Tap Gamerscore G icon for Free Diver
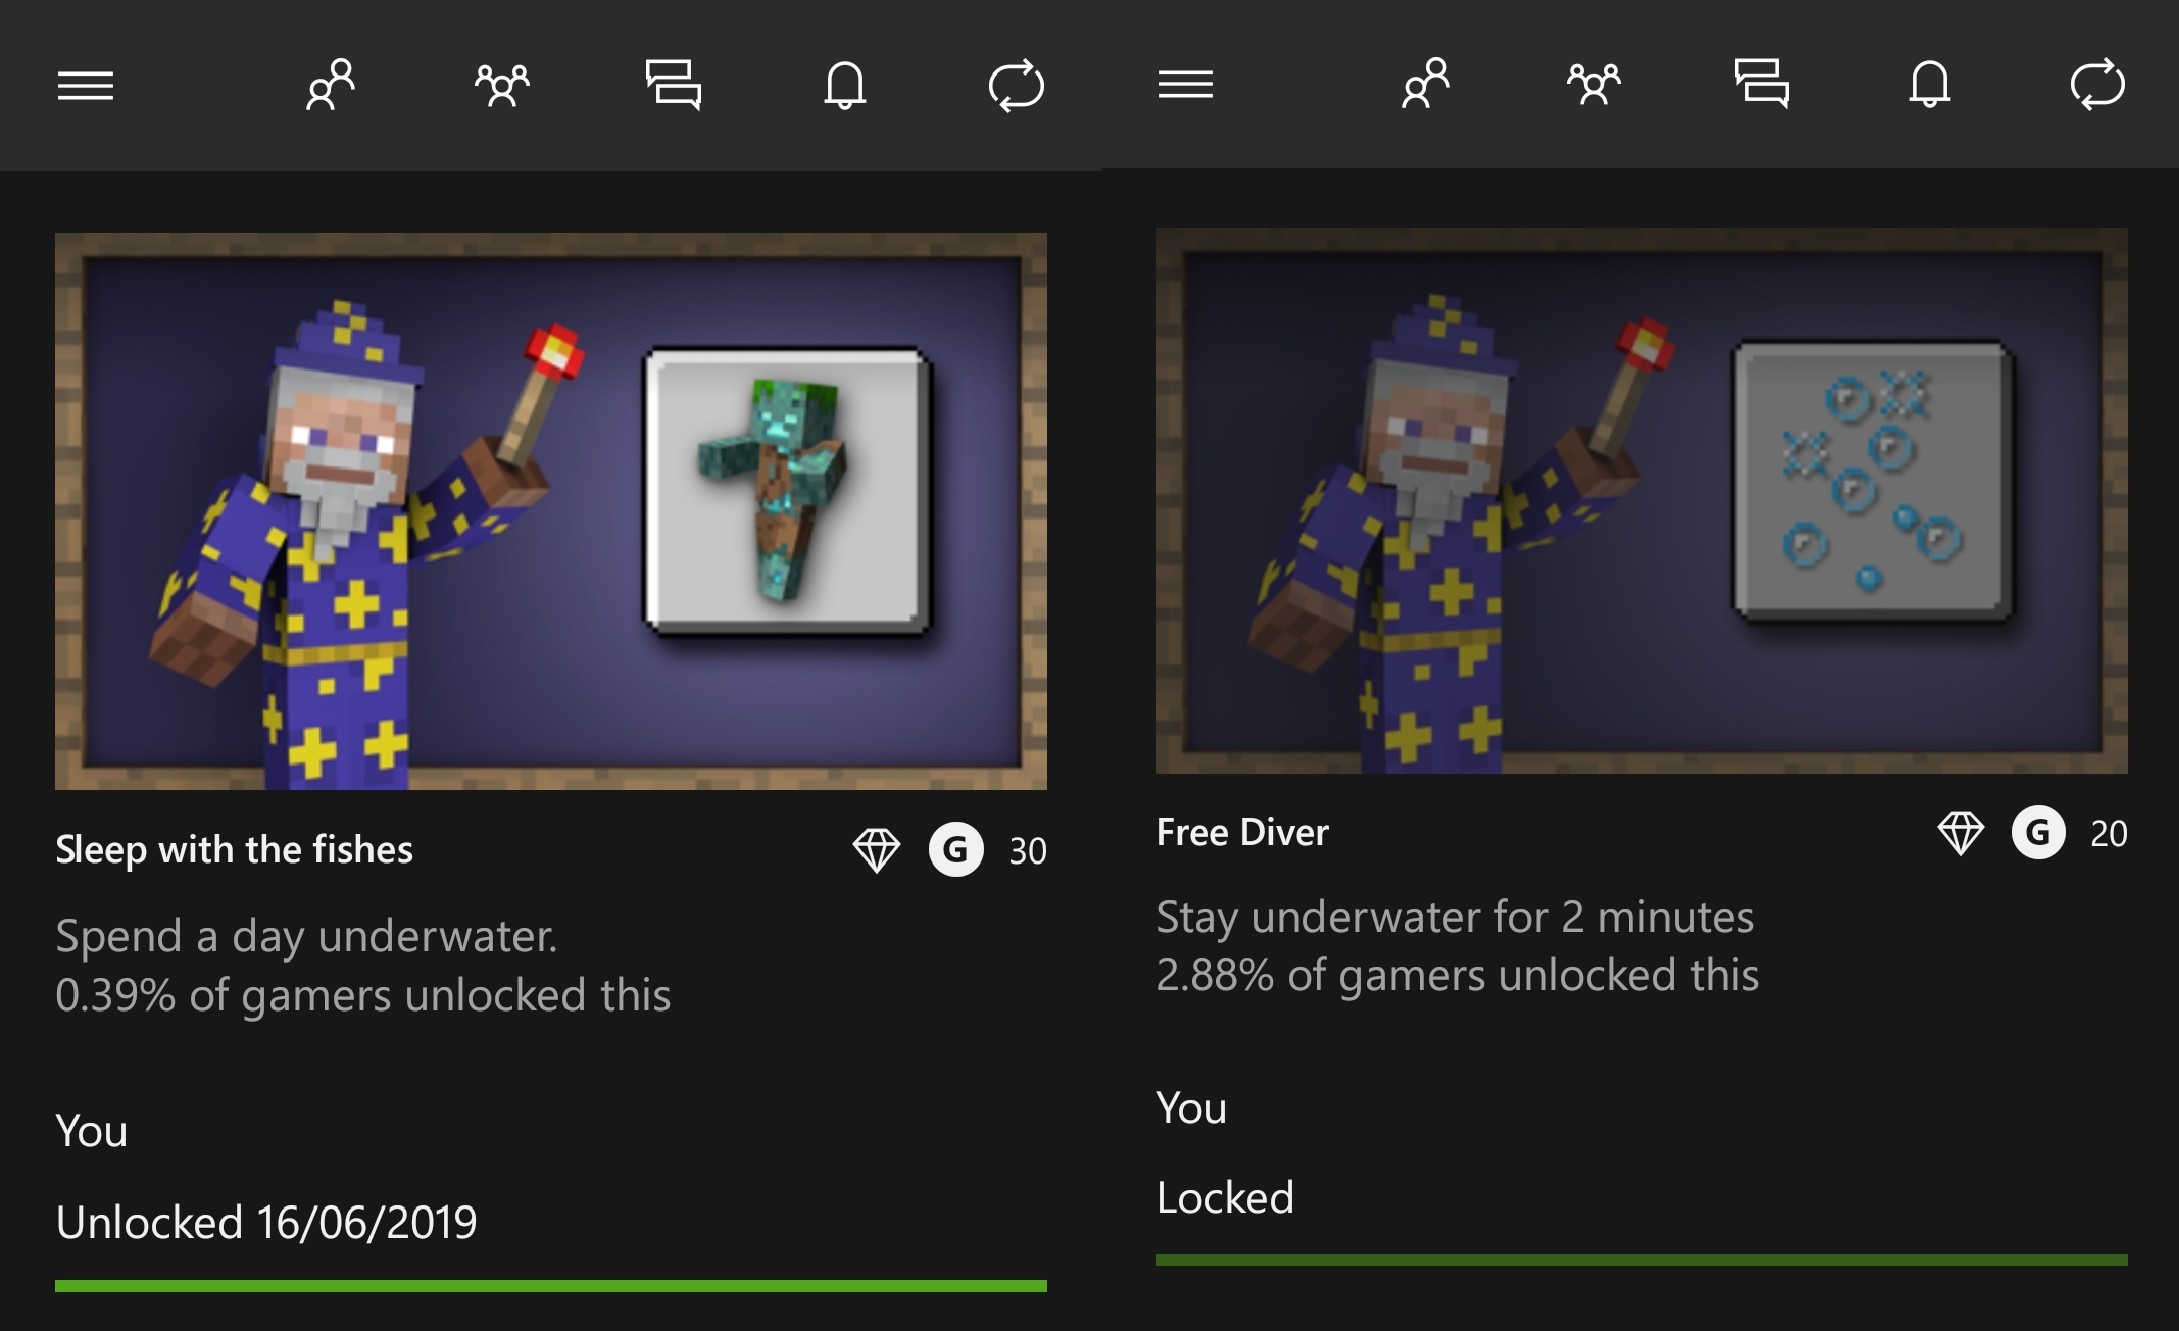This screenshot has width=2179, height=1331. (x=2039, y=832)
